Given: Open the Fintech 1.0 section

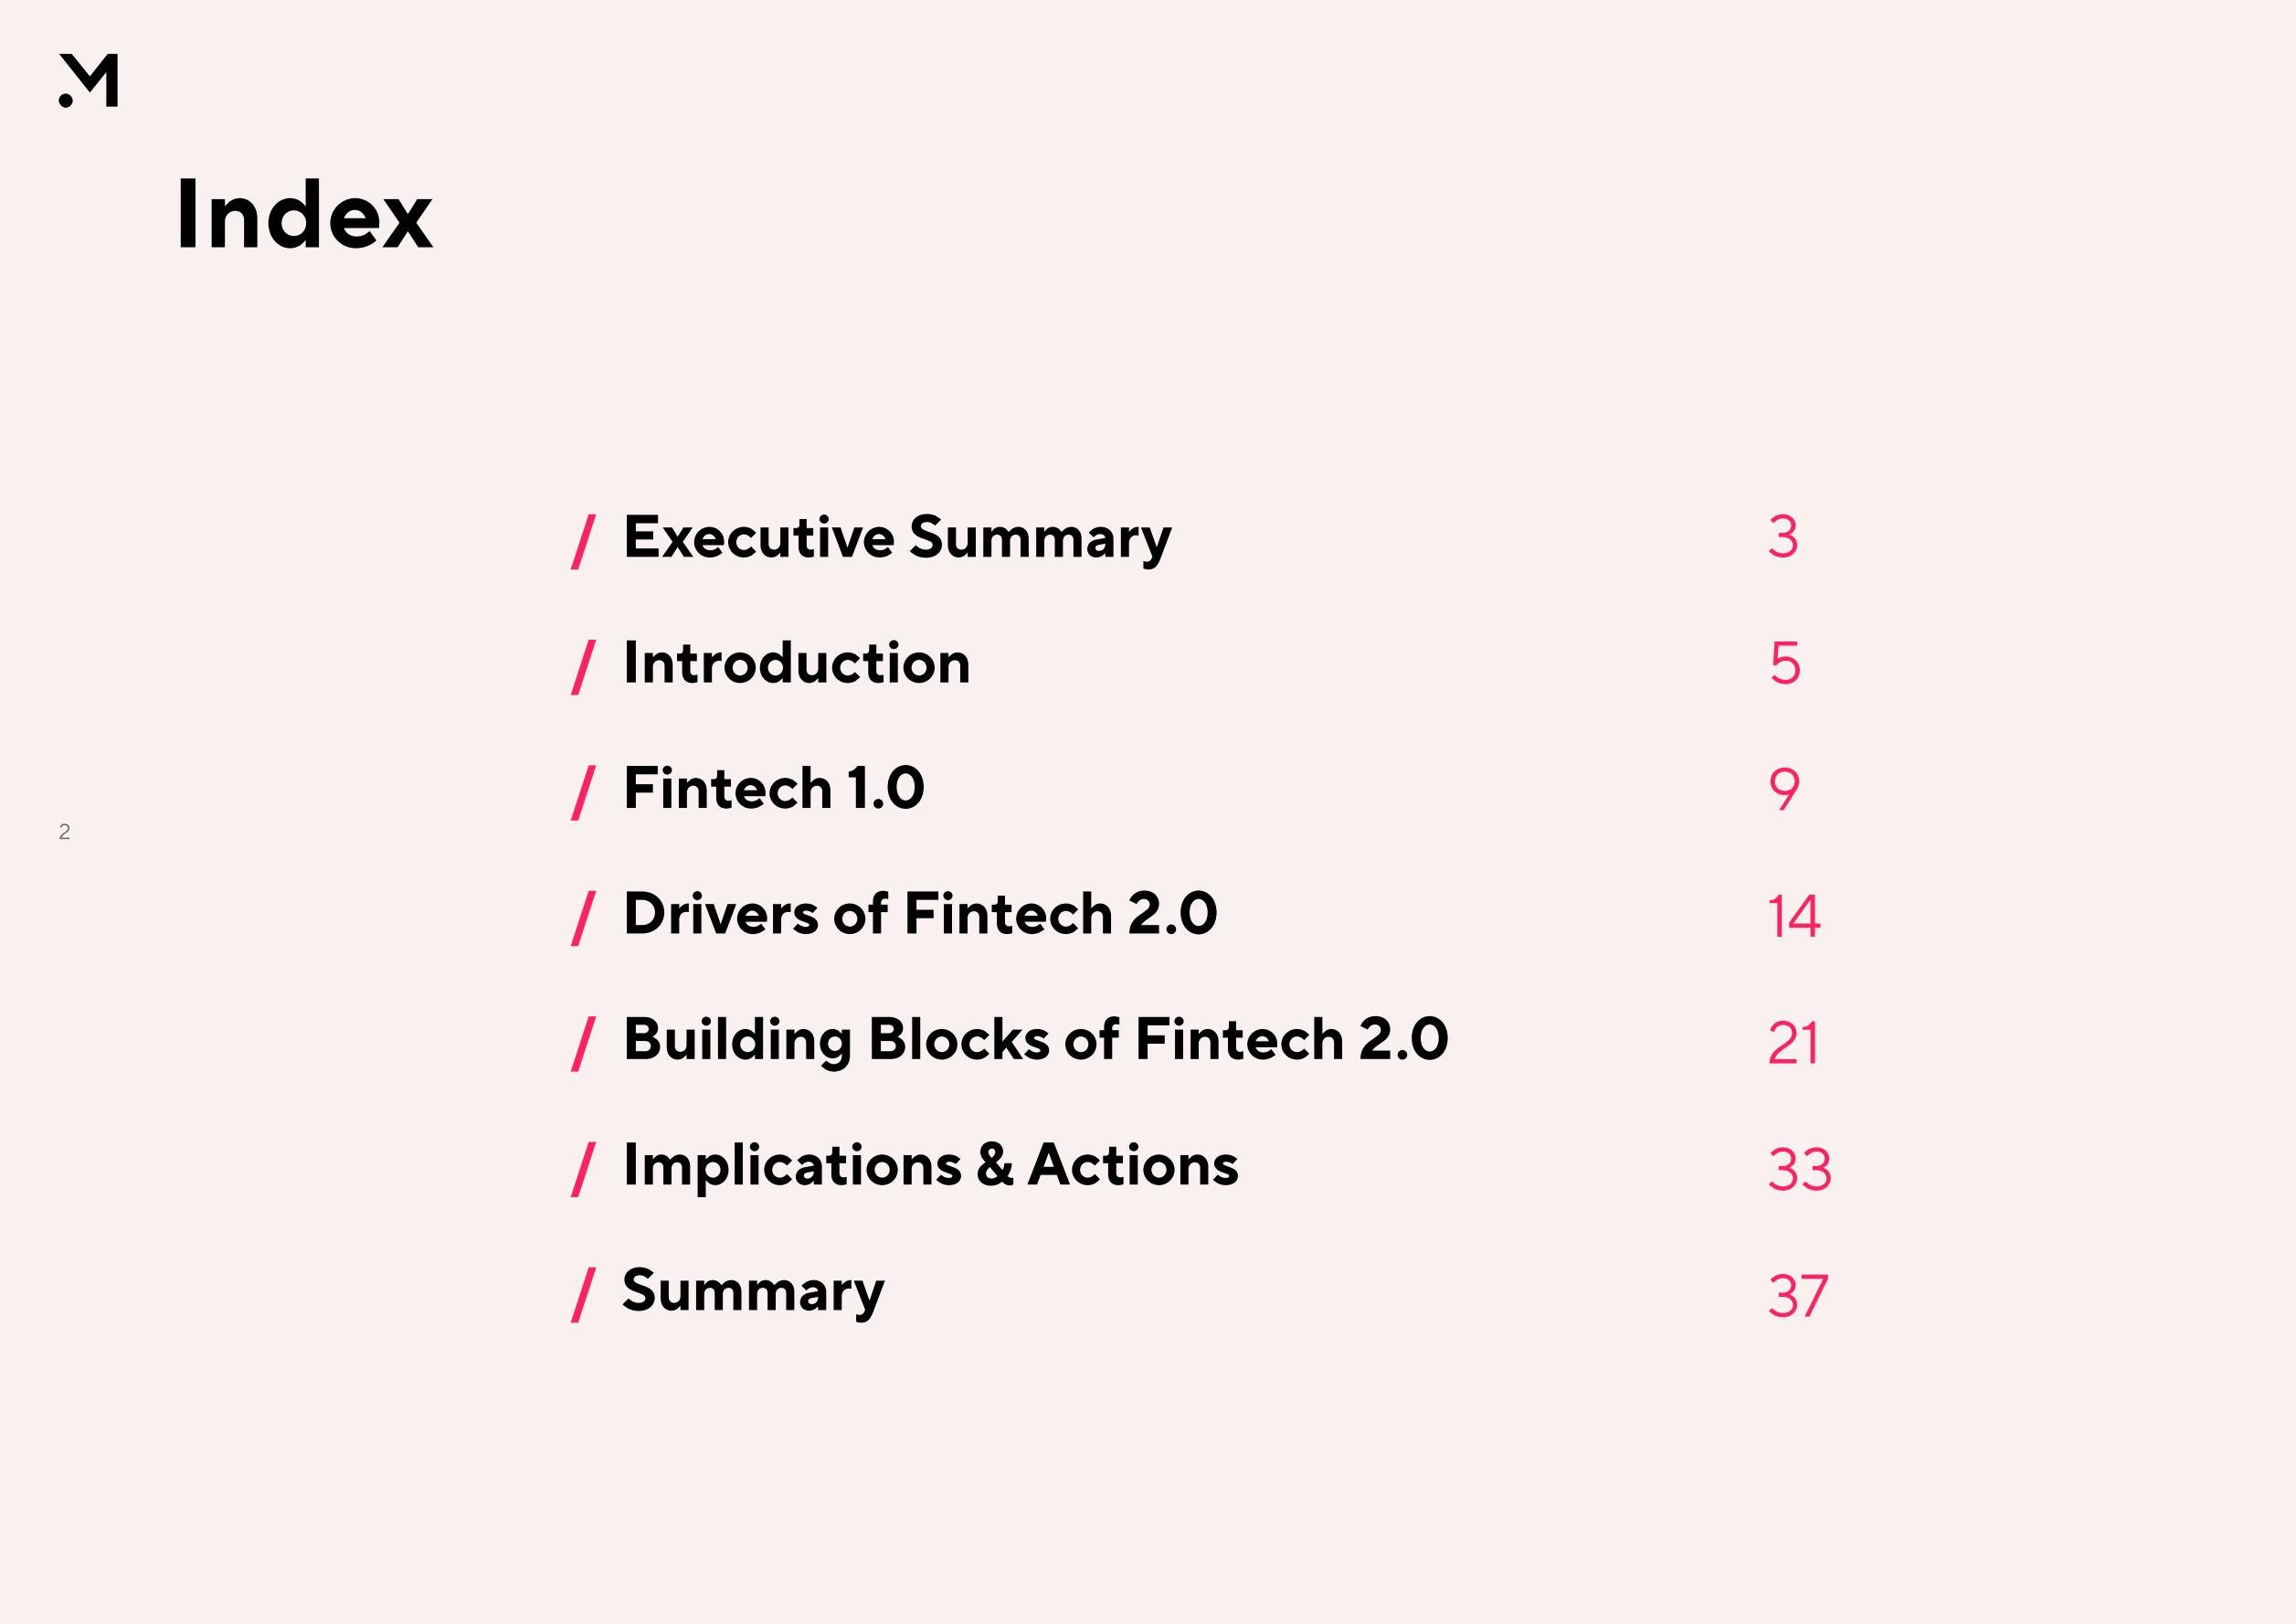Looking at the screenshot, I should (774, 788).
